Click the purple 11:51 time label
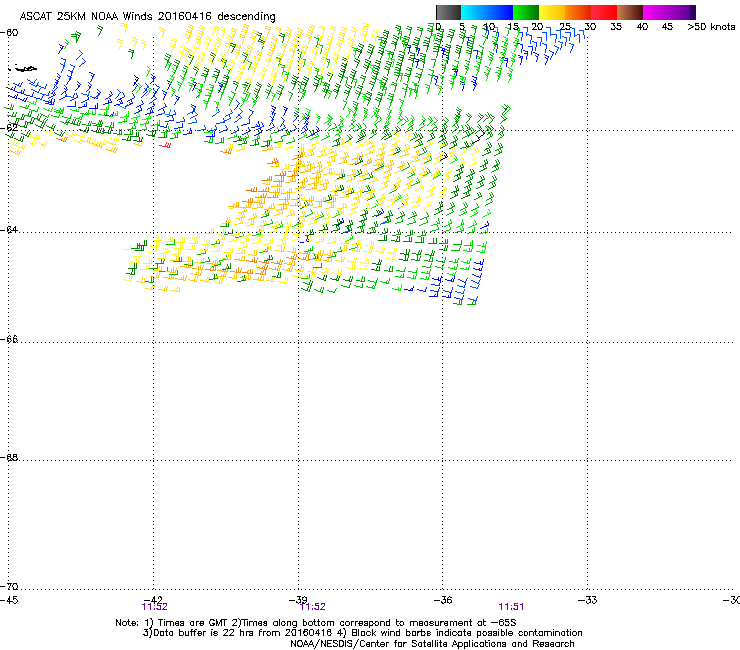The image size is (740, 650). (x=511, y=607)
